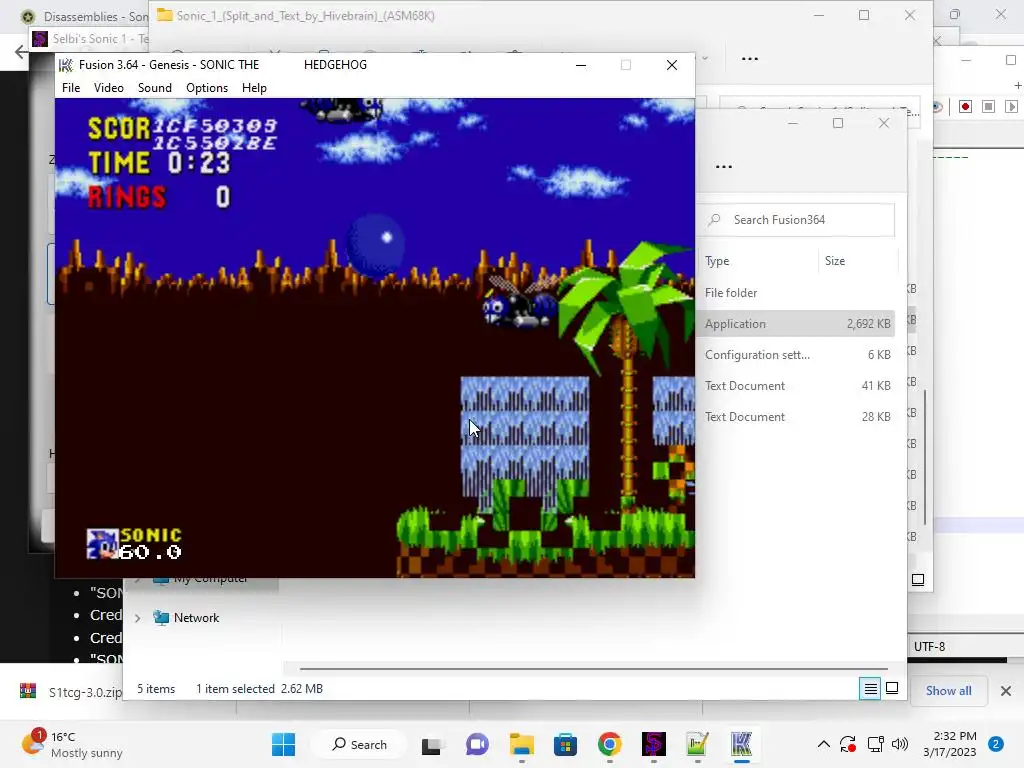The height and width of the screenshot is (768, 1024).
Task: Click the Kega Fusion taskbar icon
Action: click(741, 744)
